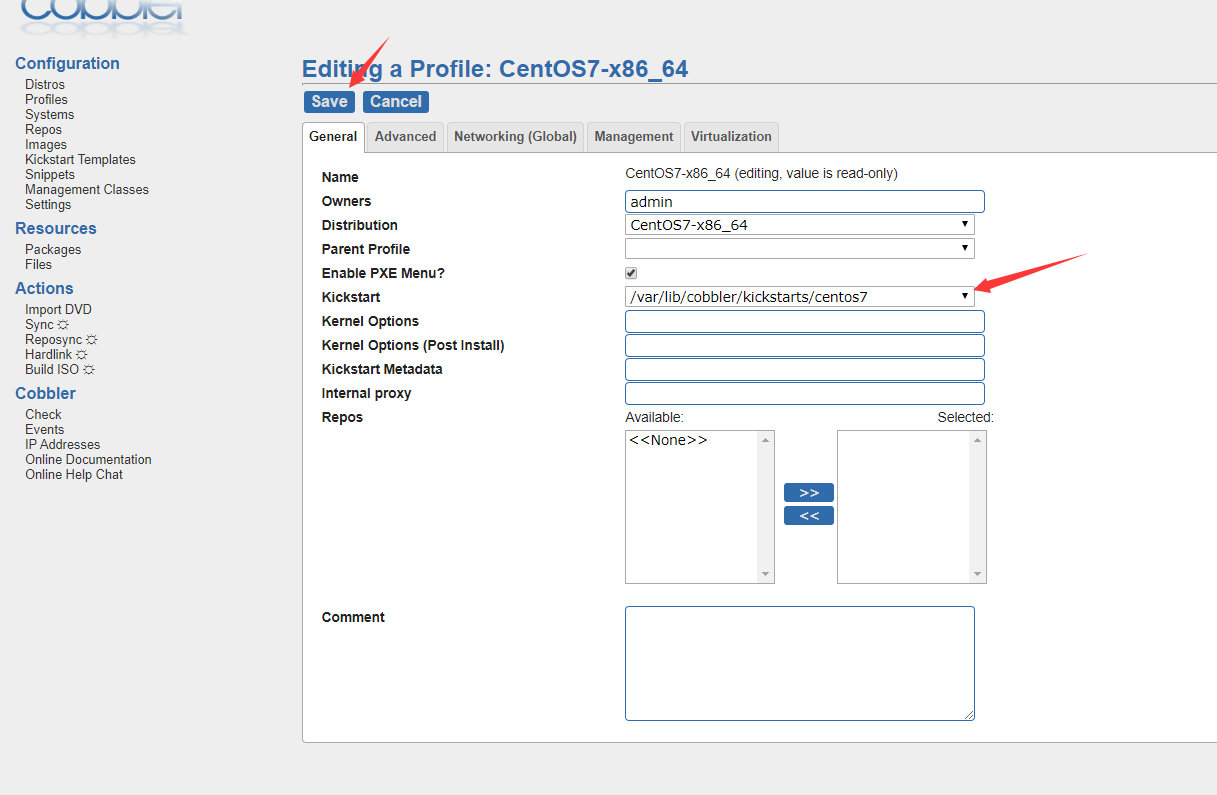The height and width of the screenshot is (795, 1217).
Task: Save the profile changes
Action: click(x=329, y=101)
